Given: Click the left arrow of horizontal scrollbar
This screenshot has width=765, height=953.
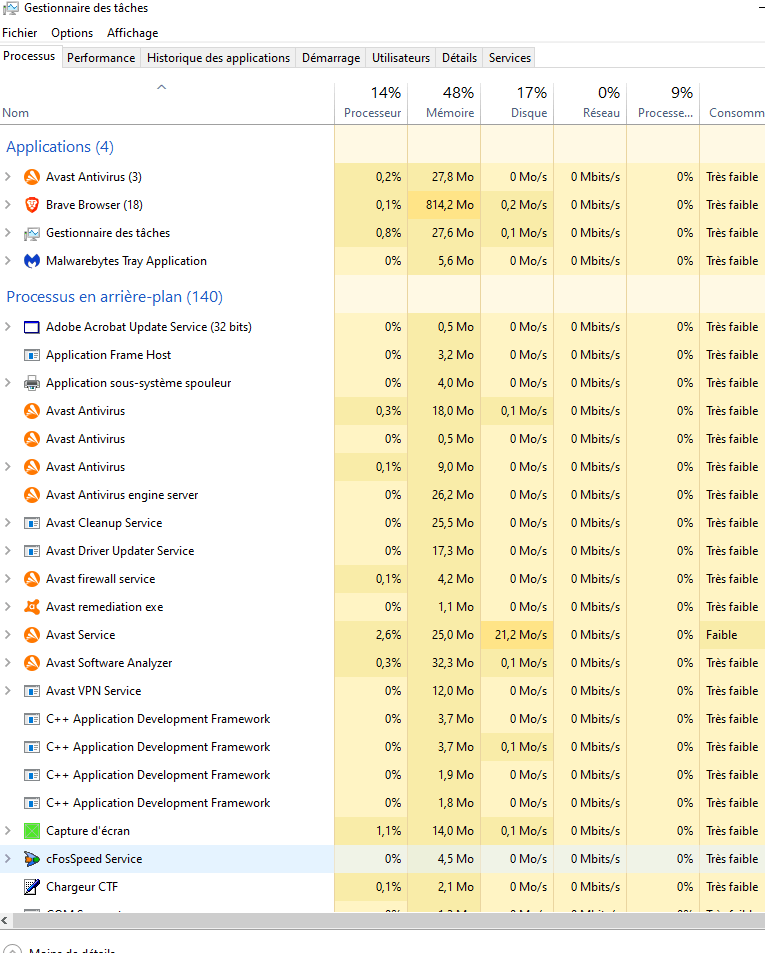Looking at the screenshot, I should pos(5,920).
